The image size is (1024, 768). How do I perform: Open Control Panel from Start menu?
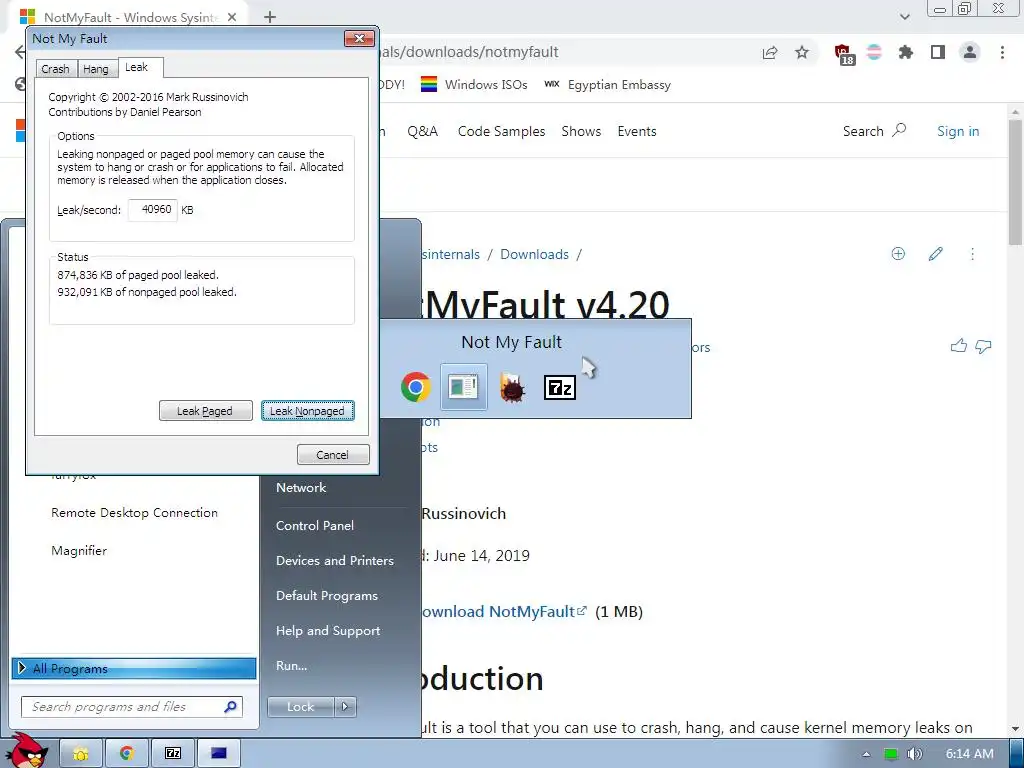(x=315, y=525)
